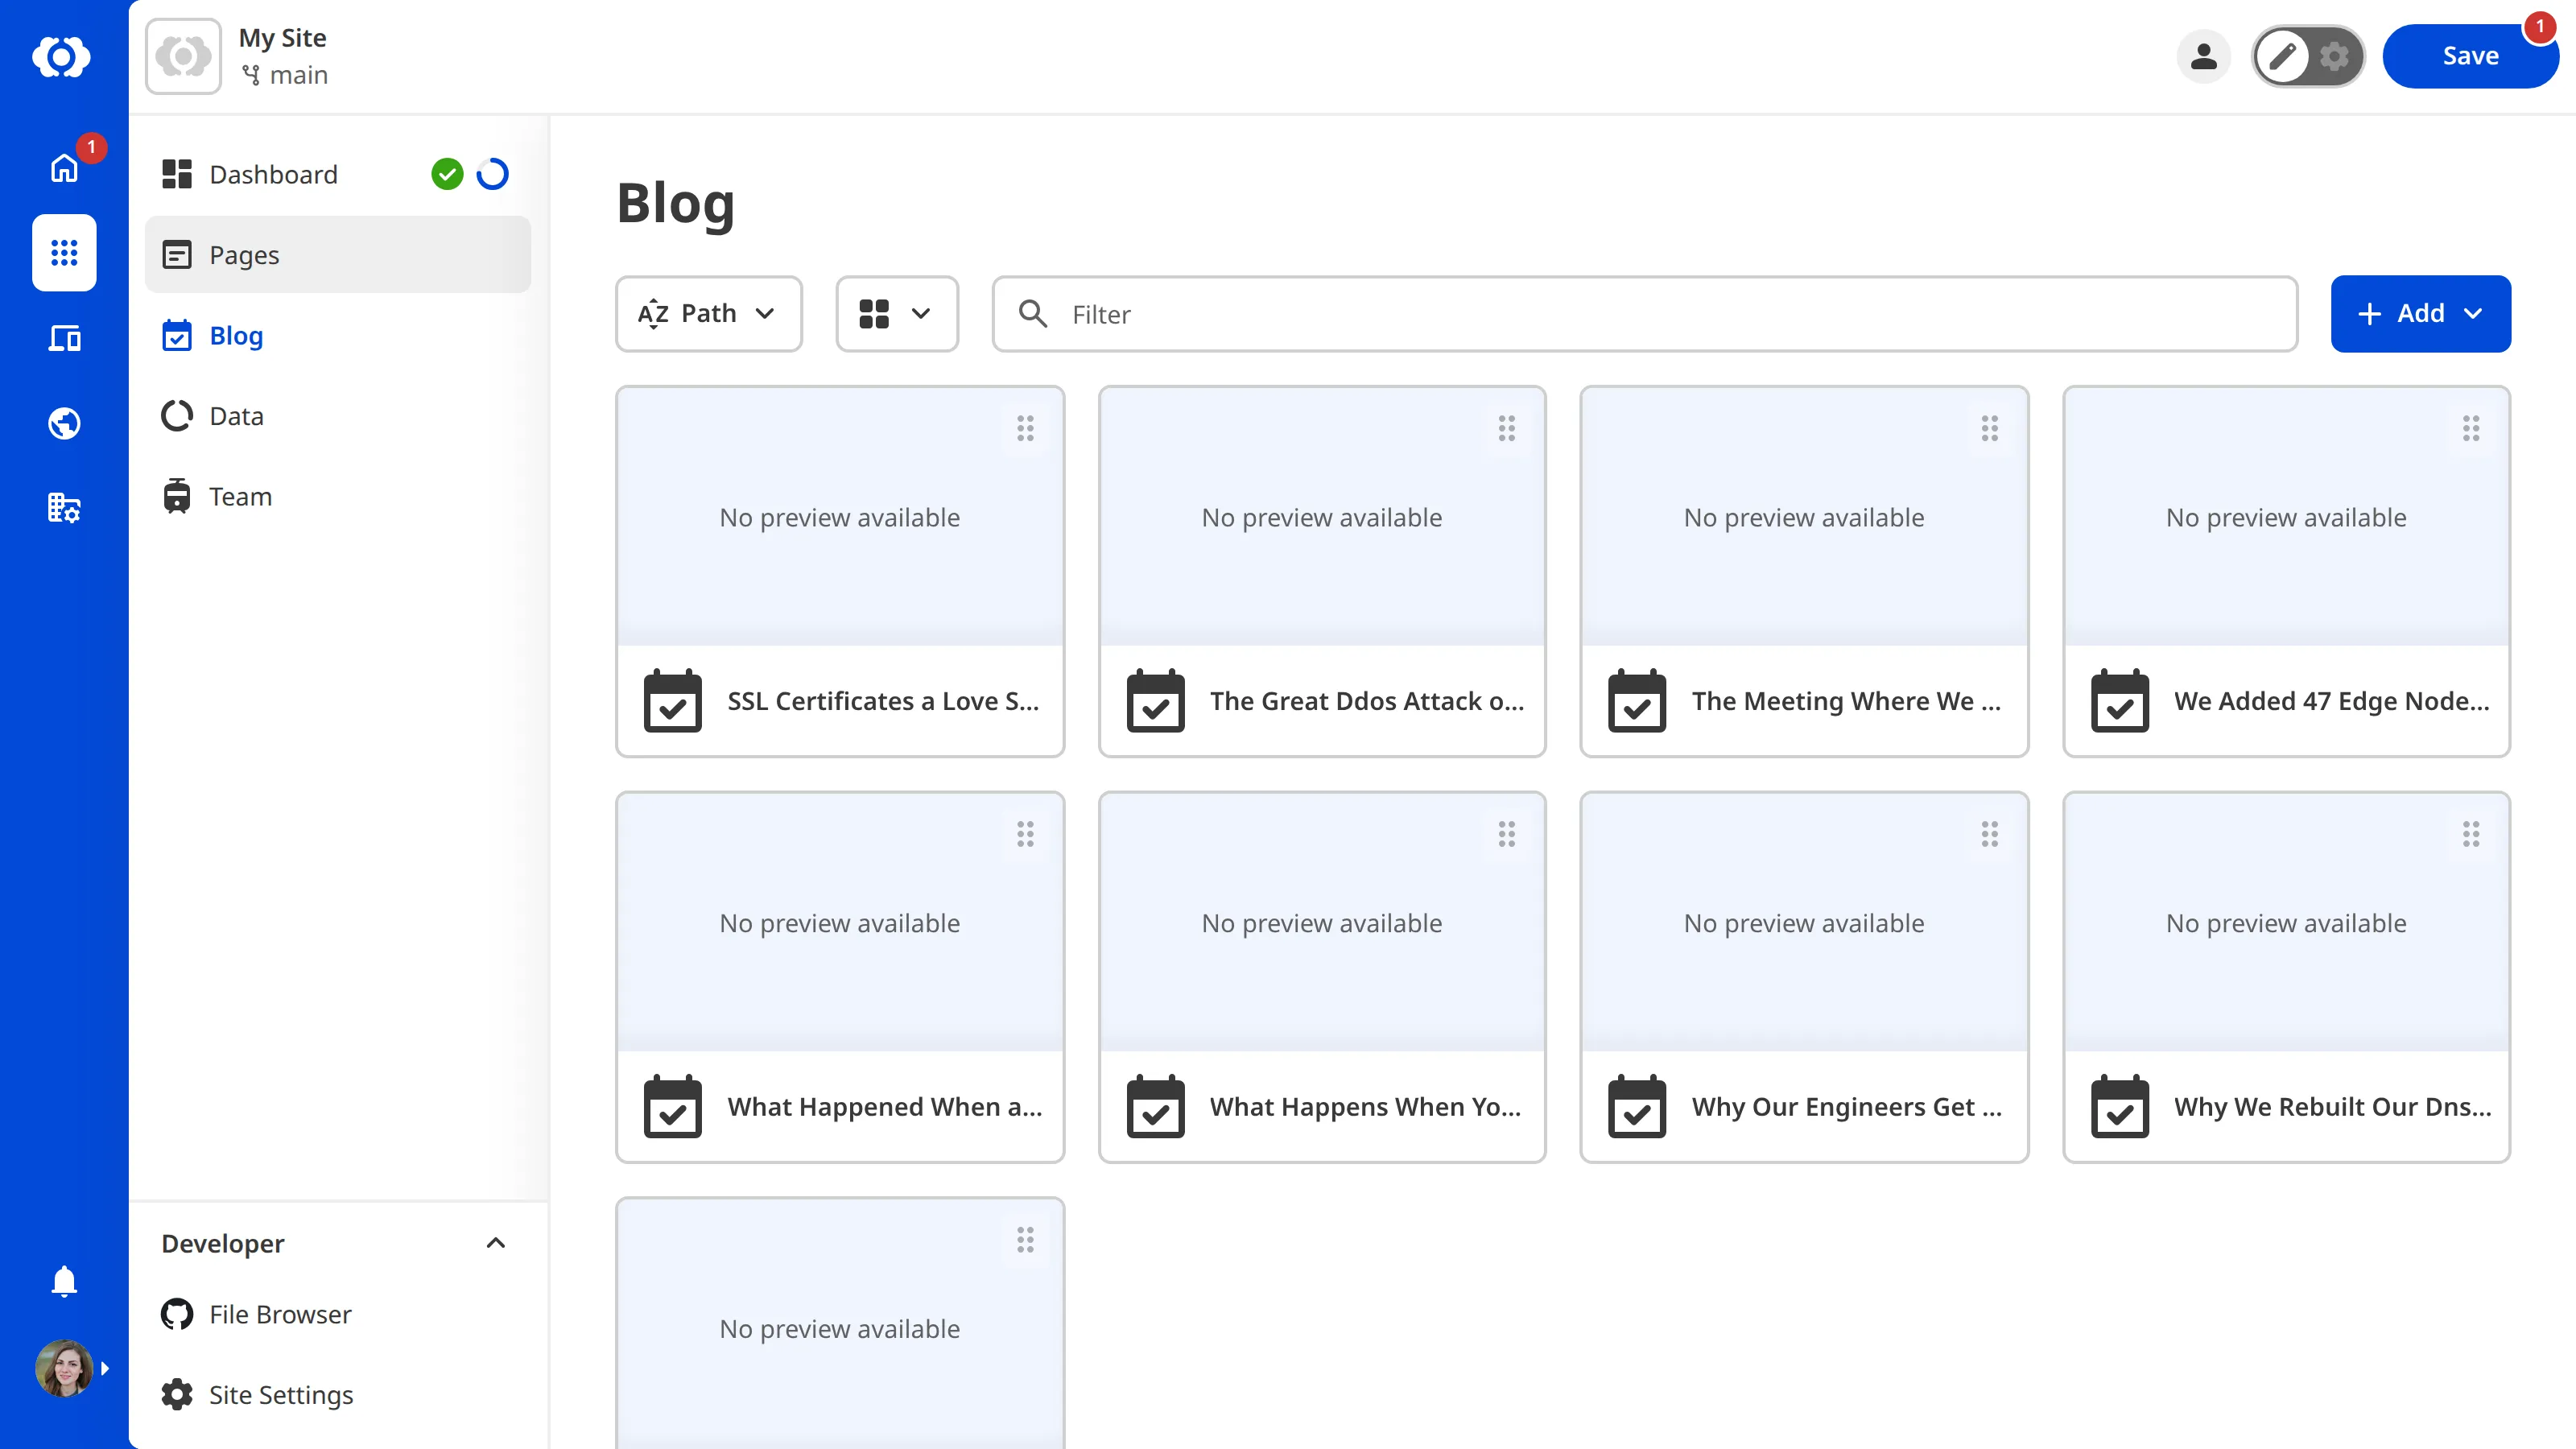Viewport: 2576px width, 1449px height.
Task: Open the apps grid icon in the blue rail
Action: 63,253
